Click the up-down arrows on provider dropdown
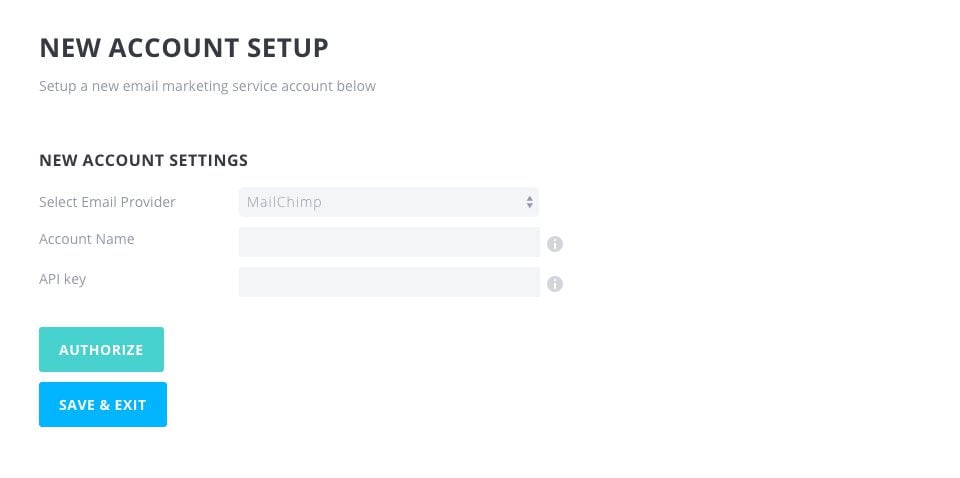Image resolution: width=960 pixels, height=478 pixels. pyautogui.click(x=529, y=202)
